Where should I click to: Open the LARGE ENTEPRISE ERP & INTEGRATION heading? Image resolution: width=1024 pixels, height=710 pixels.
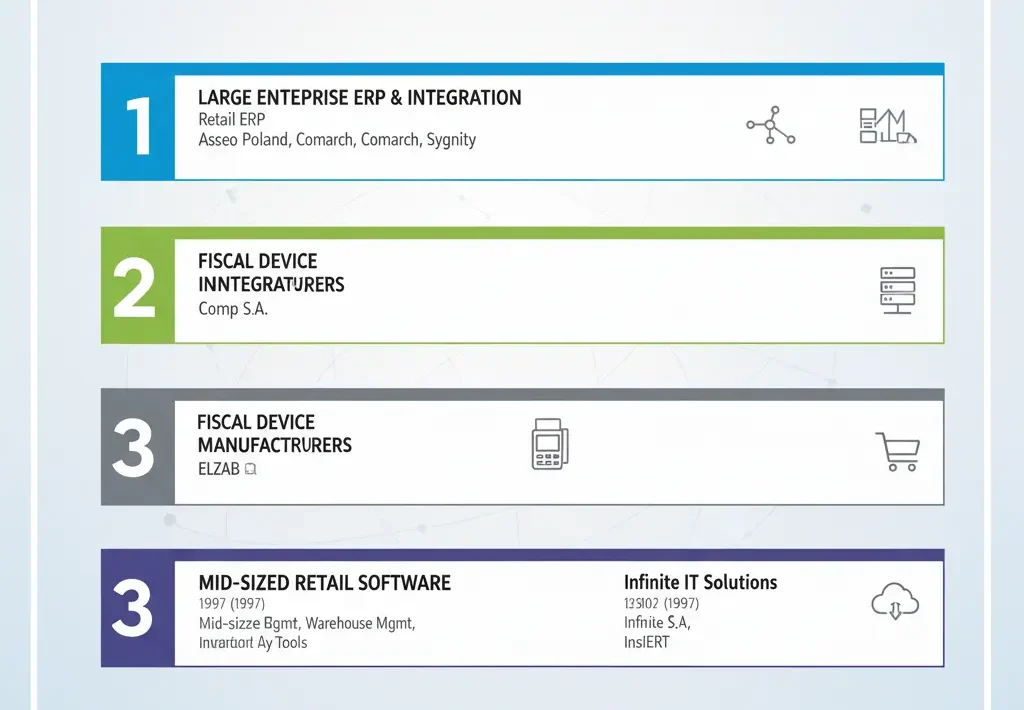360,97
